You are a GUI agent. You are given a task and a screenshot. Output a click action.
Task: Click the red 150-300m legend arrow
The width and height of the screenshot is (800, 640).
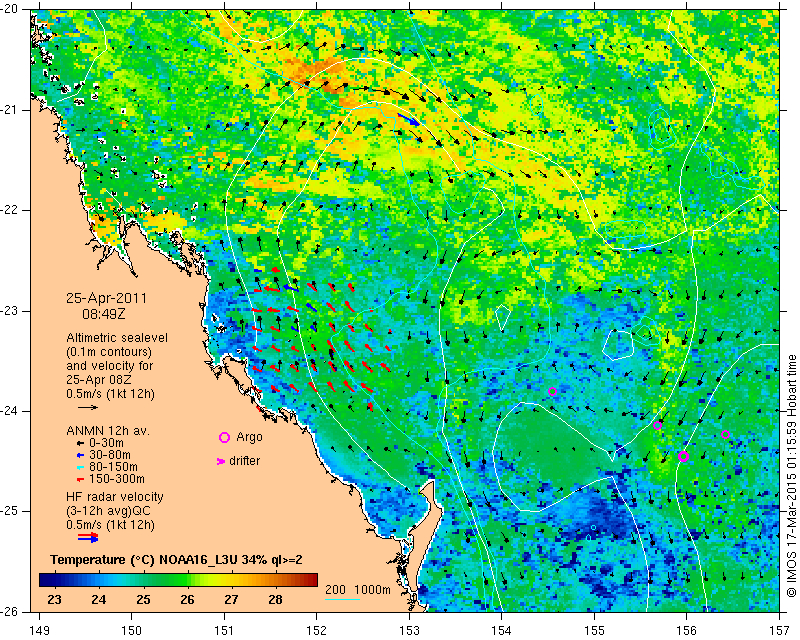point(80,479)
